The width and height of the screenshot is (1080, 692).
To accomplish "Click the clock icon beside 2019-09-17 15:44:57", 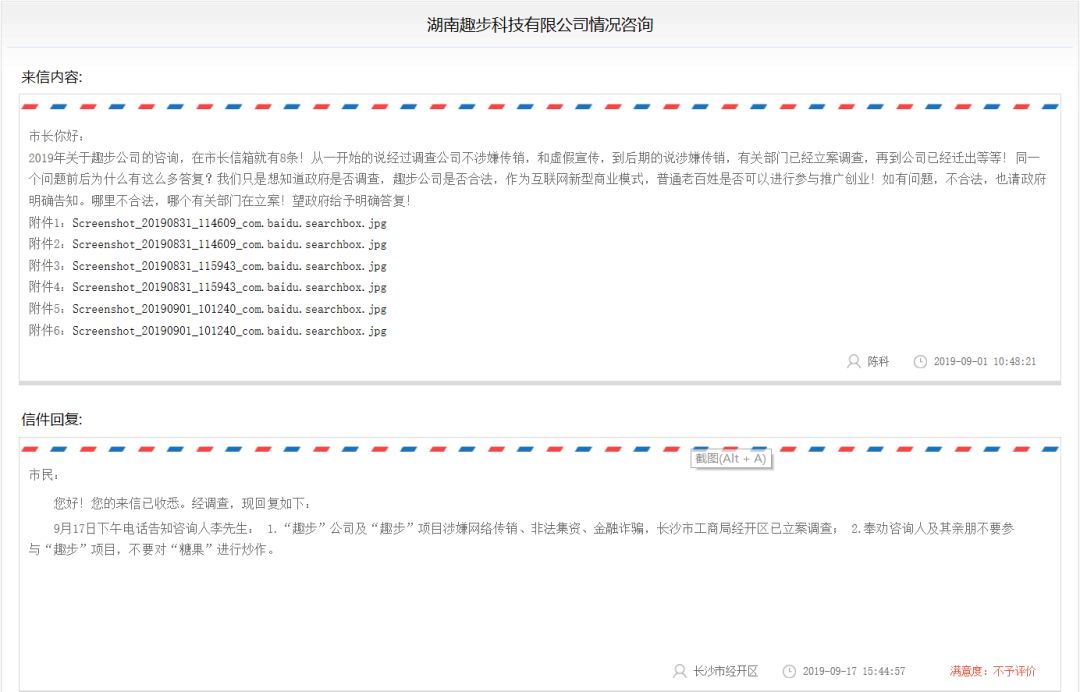I will point(789,671).
